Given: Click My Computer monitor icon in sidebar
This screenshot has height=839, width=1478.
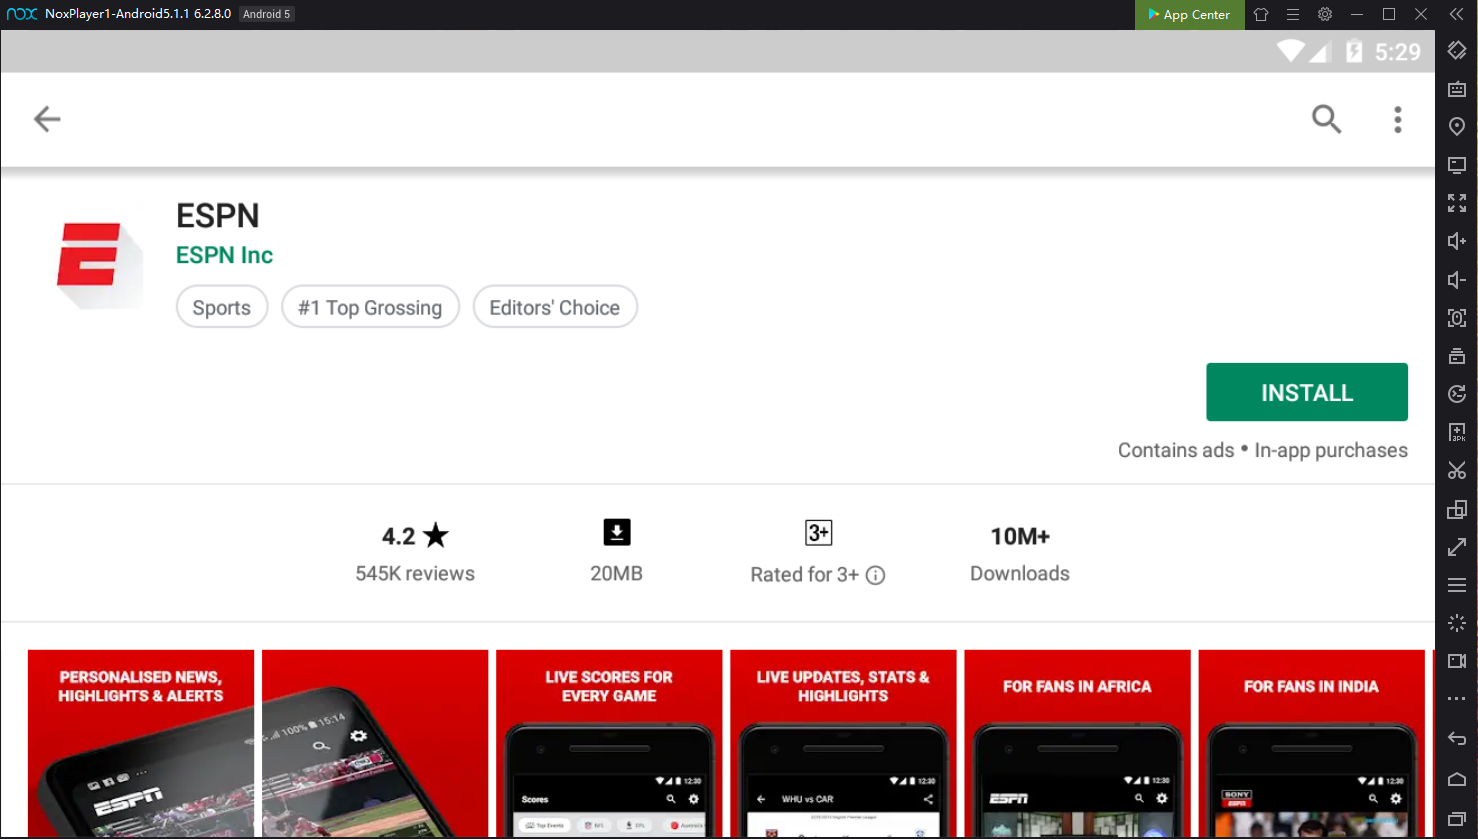Looking at the screenshot, I should coord(1457,164).
